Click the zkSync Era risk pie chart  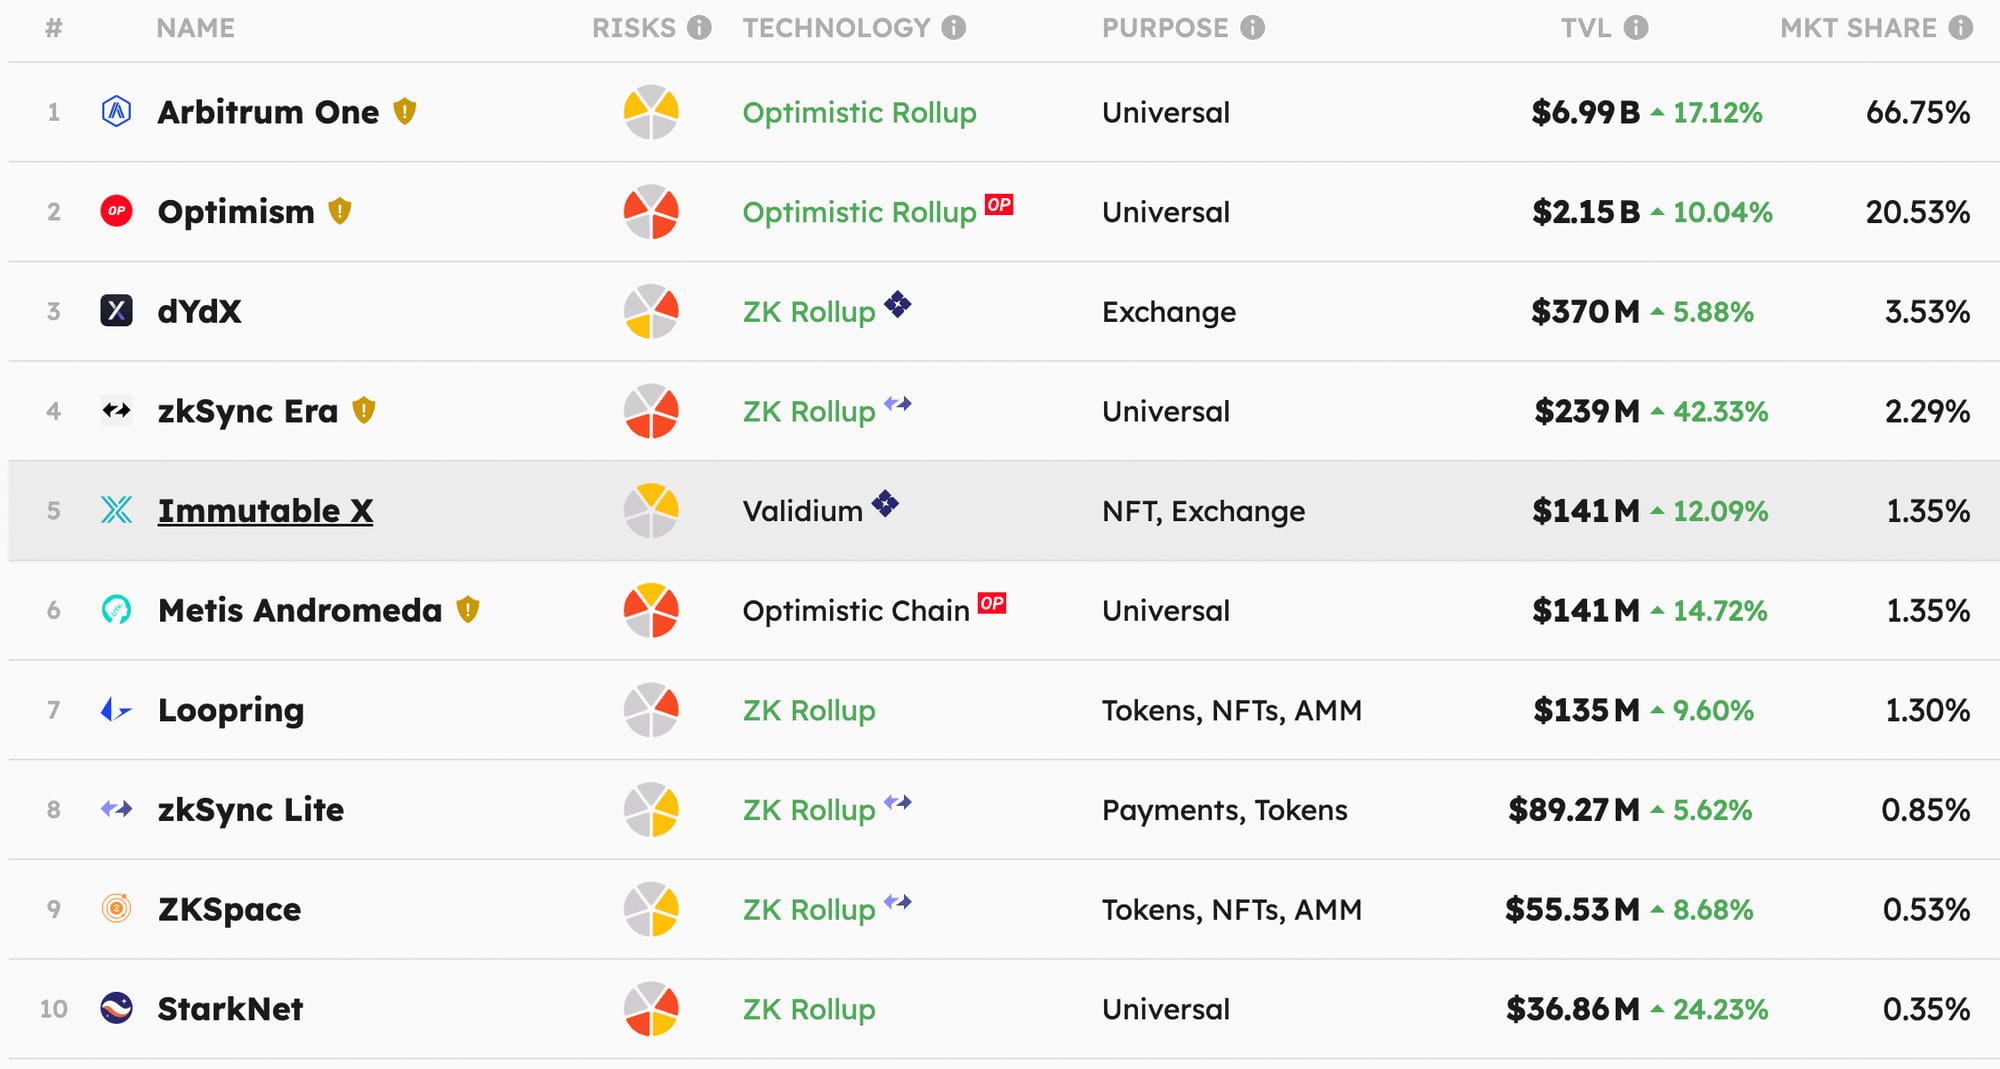click(x=651, y=411)
